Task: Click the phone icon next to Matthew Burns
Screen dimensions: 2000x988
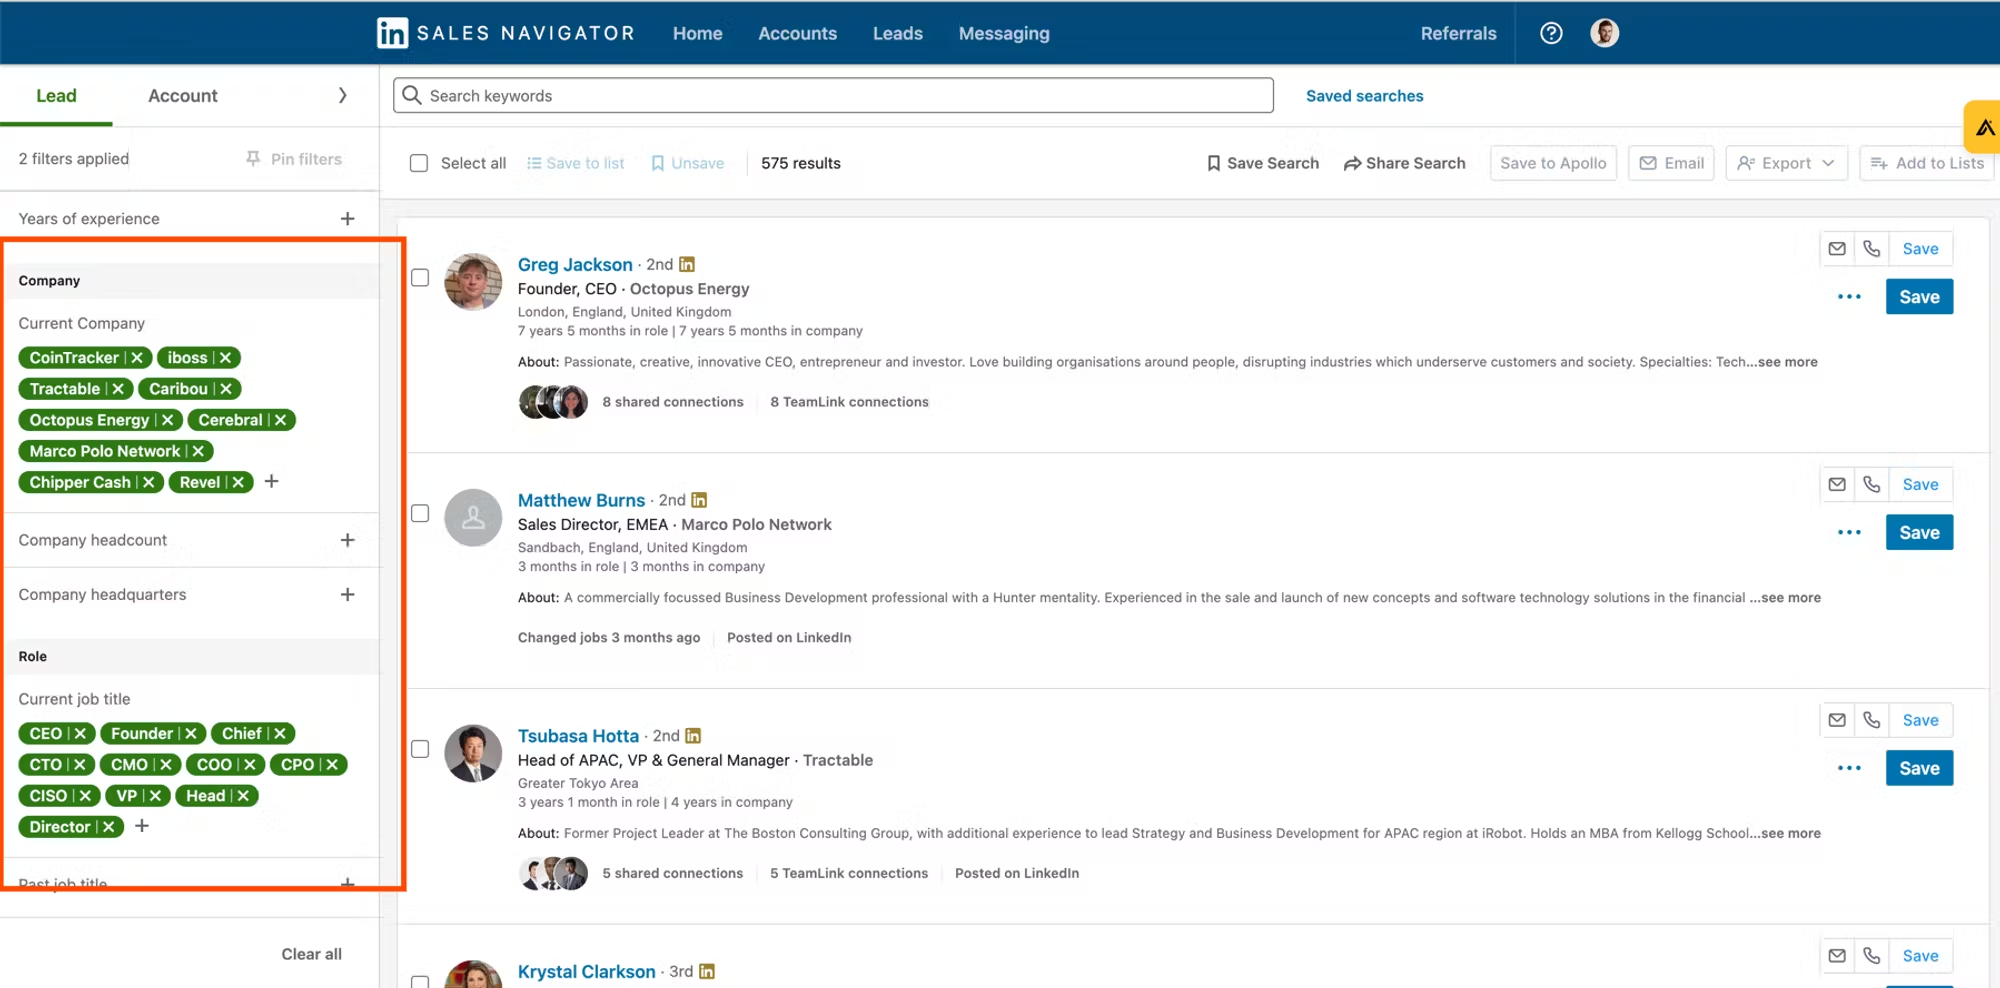Action: 1871,484
